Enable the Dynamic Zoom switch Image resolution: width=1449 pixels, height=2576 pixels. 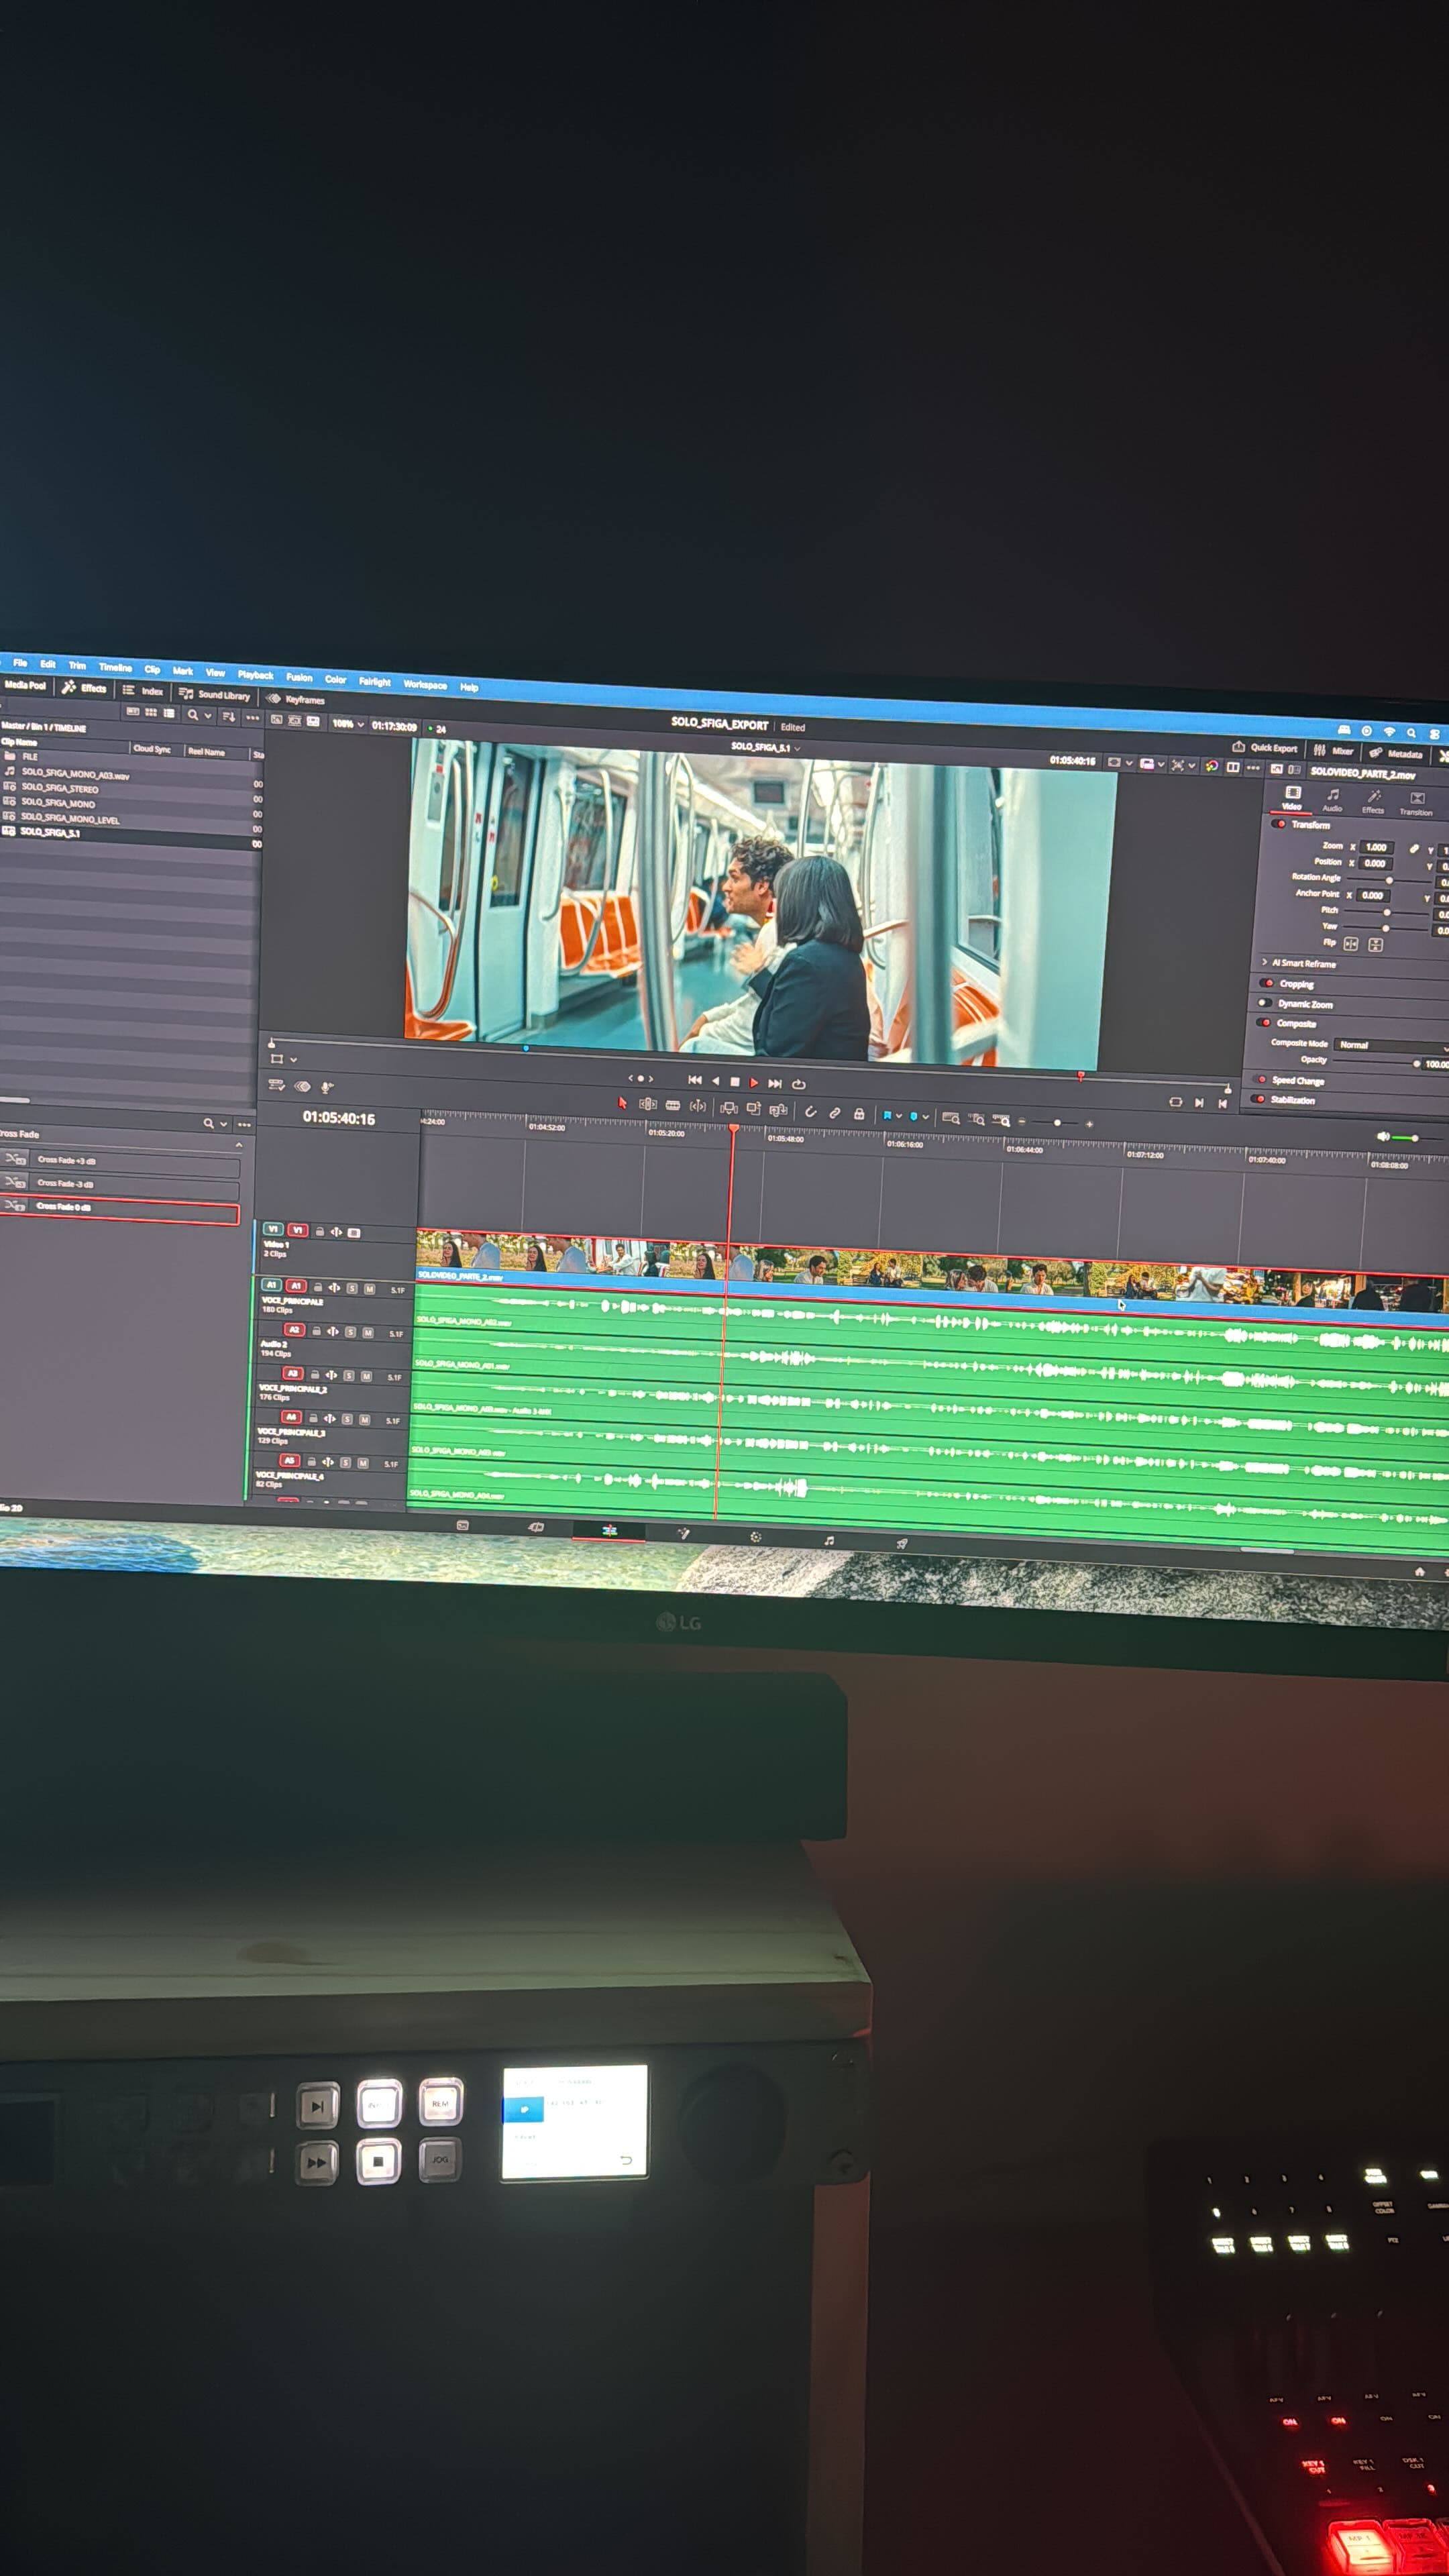(1265, 1002)
